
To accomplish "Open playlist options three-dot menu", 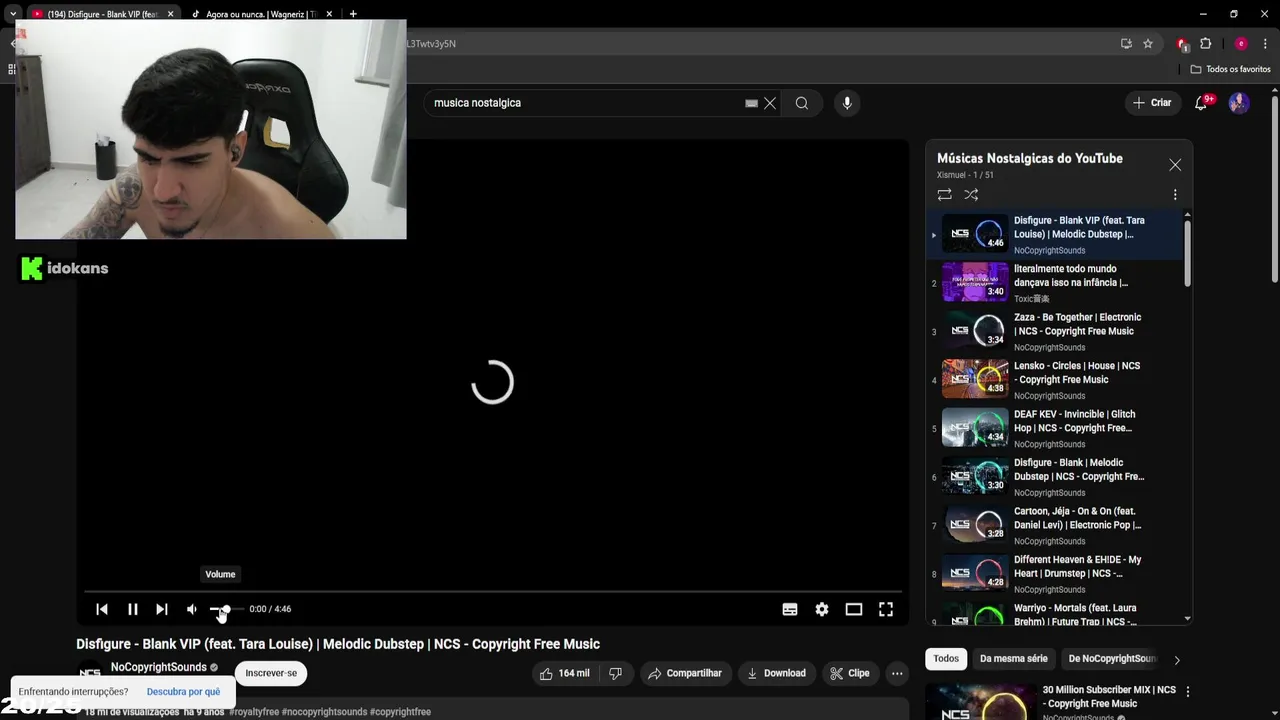I will (x=1175, y=195).
